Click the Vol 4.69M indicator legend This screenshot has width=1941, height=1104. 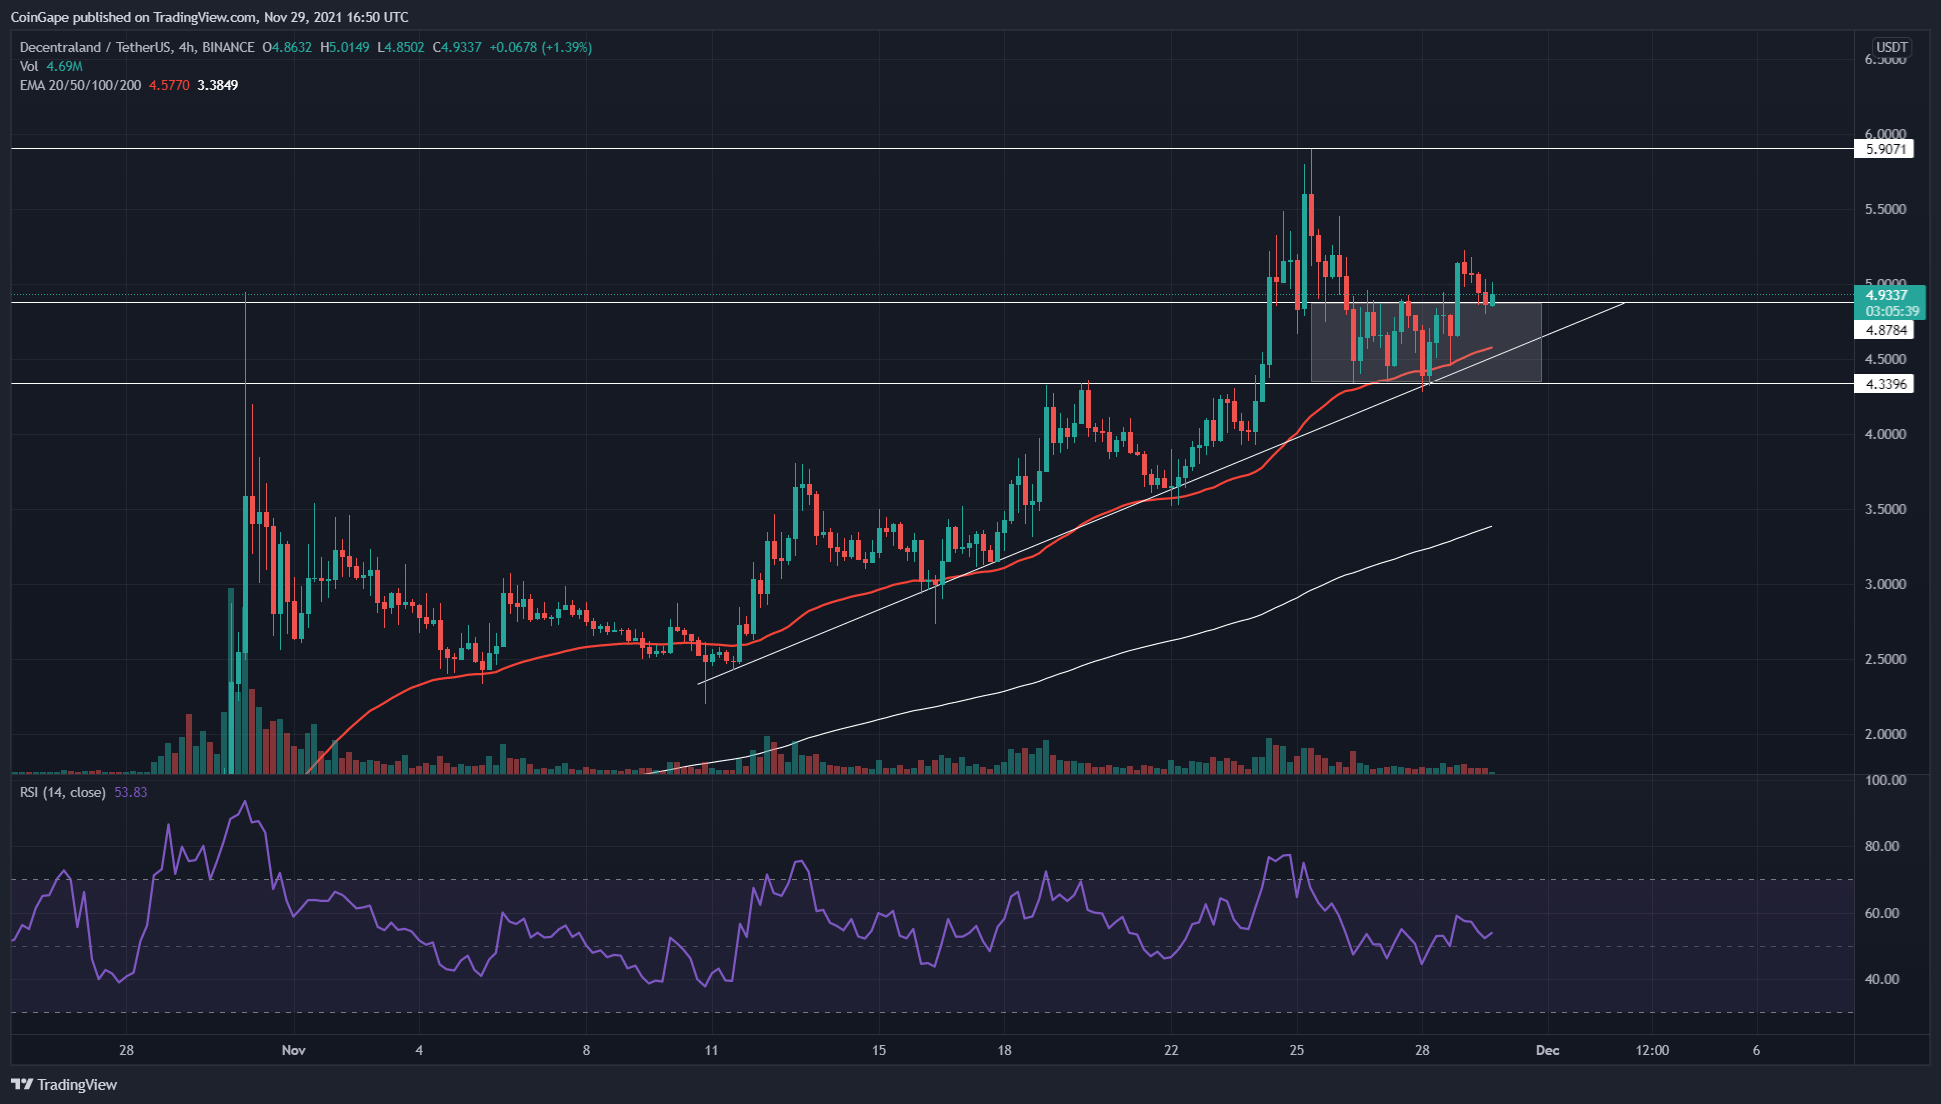(x=51, y=66)
